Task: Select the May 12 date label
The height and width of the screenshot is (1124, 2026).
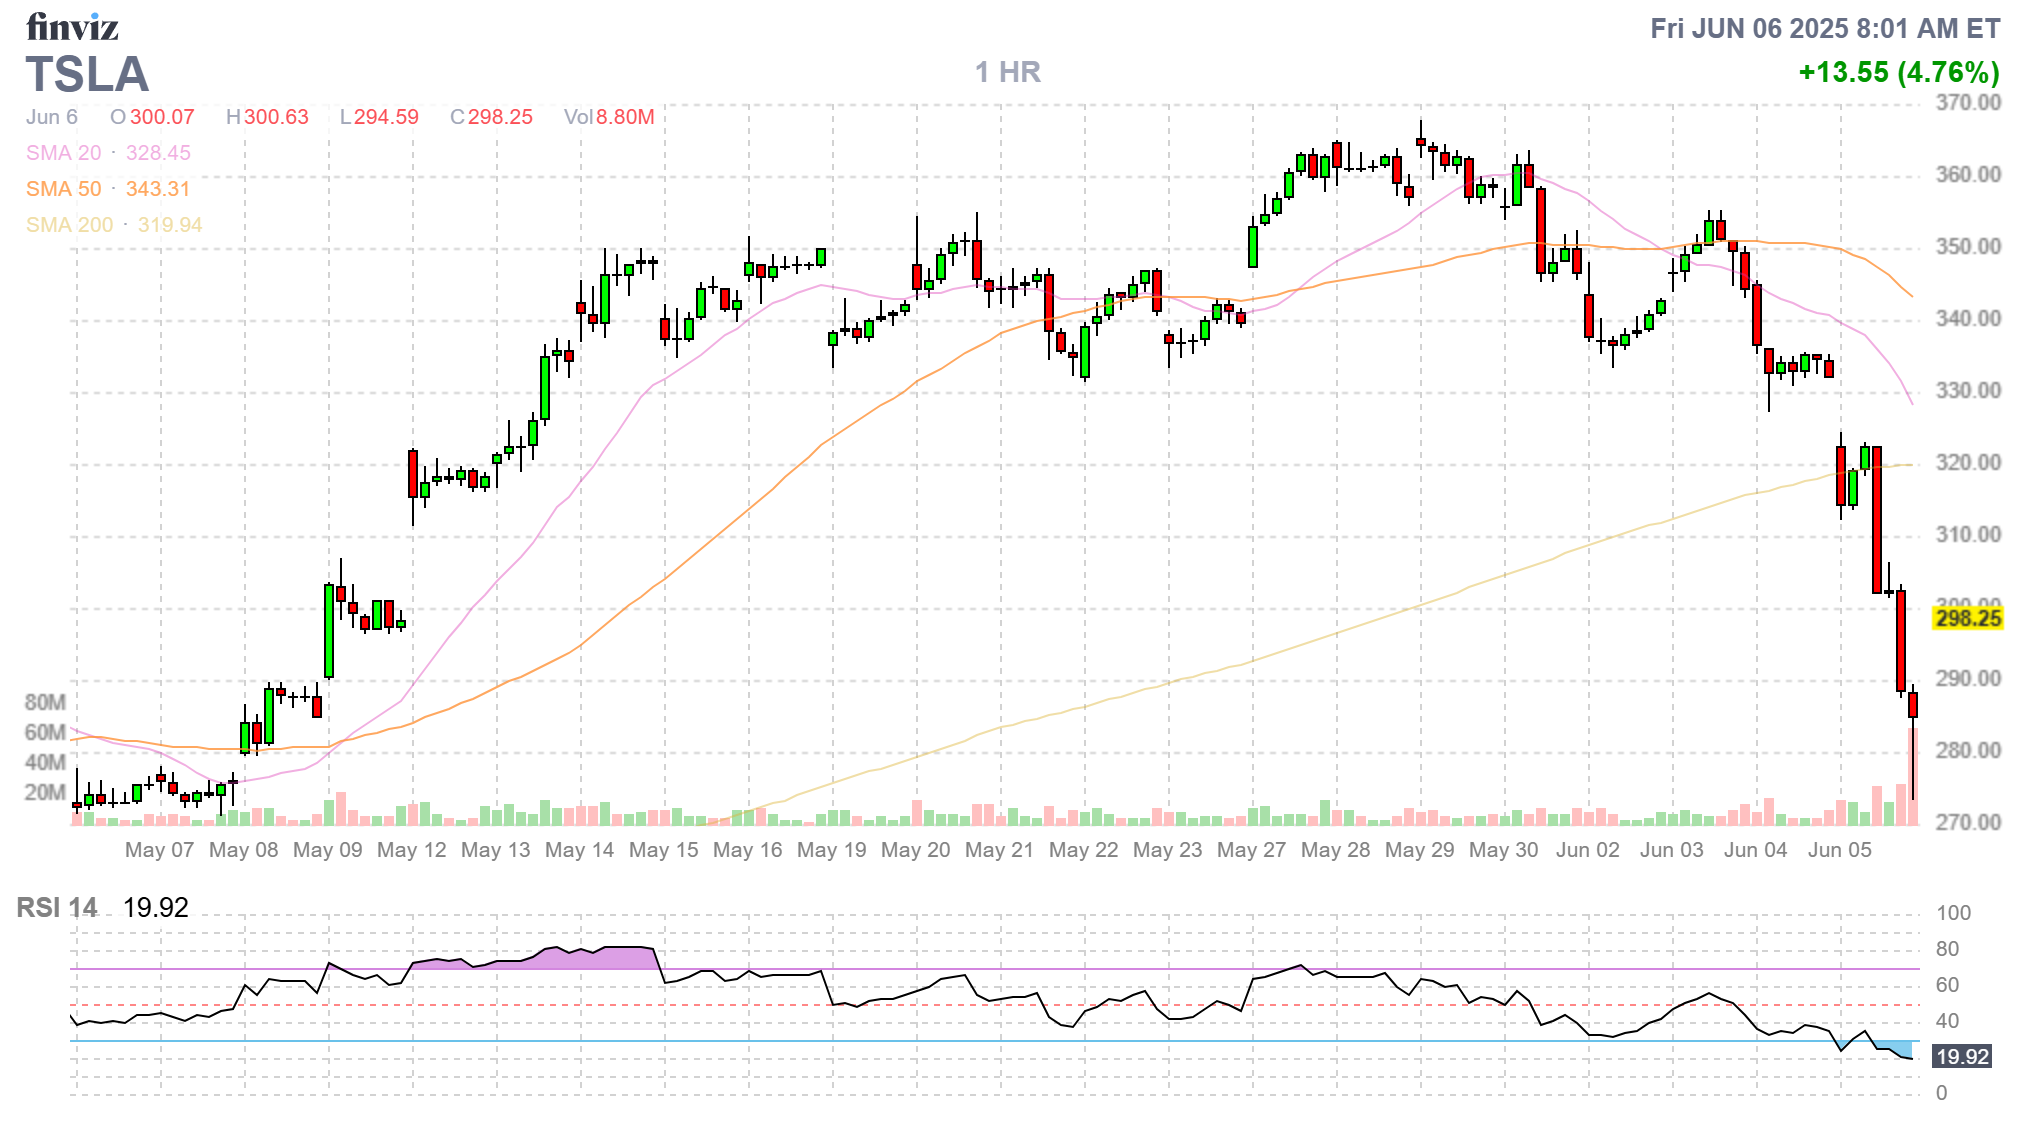Action: (412, 850)
